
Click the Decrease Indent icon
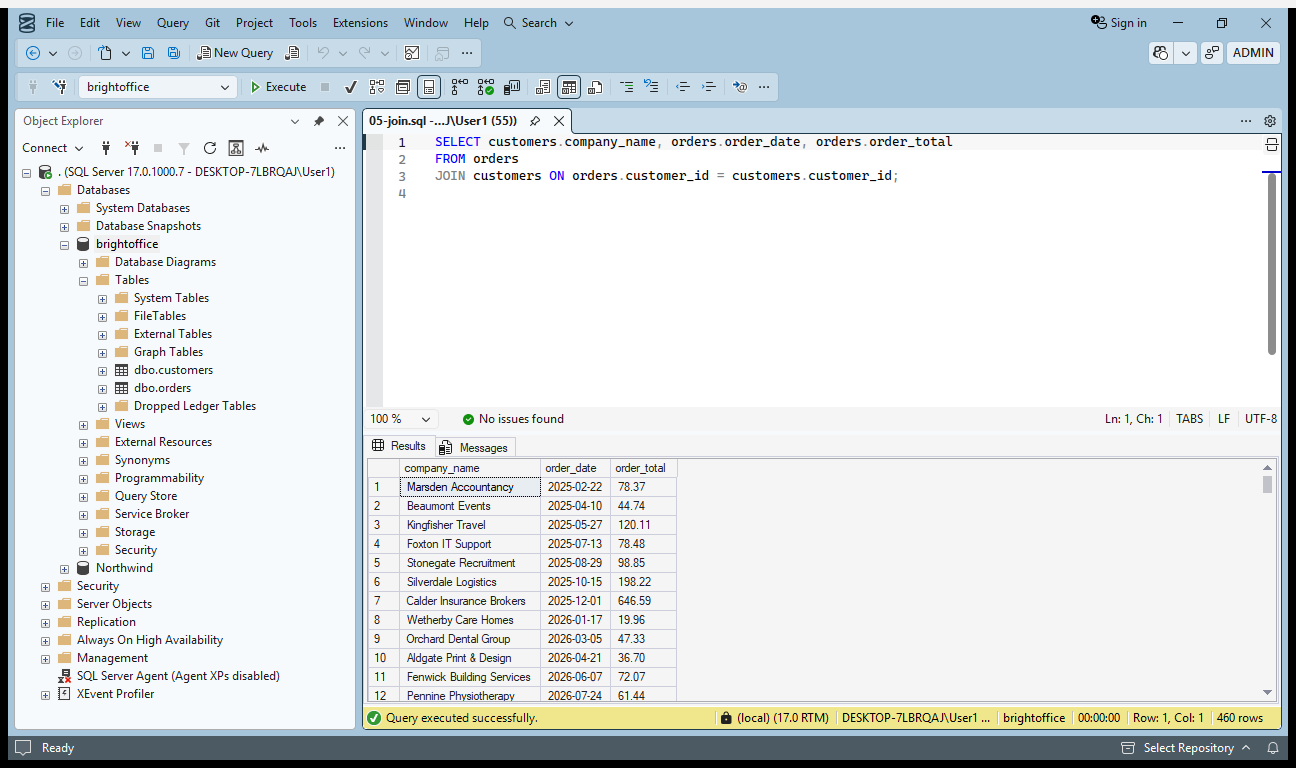684,87
